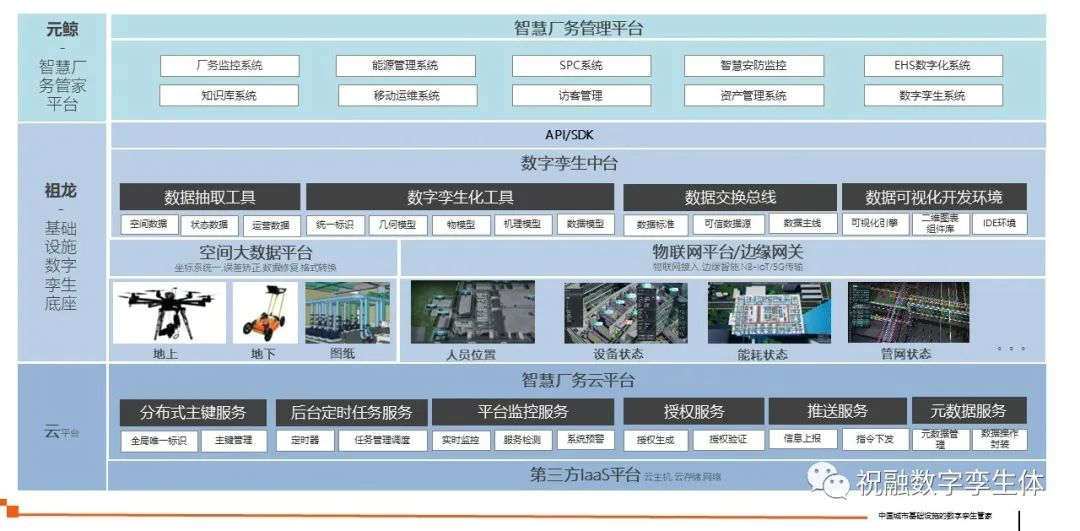Select the 数据交换总线 header
1080x531 pixels.
click(x=730, y=197)
